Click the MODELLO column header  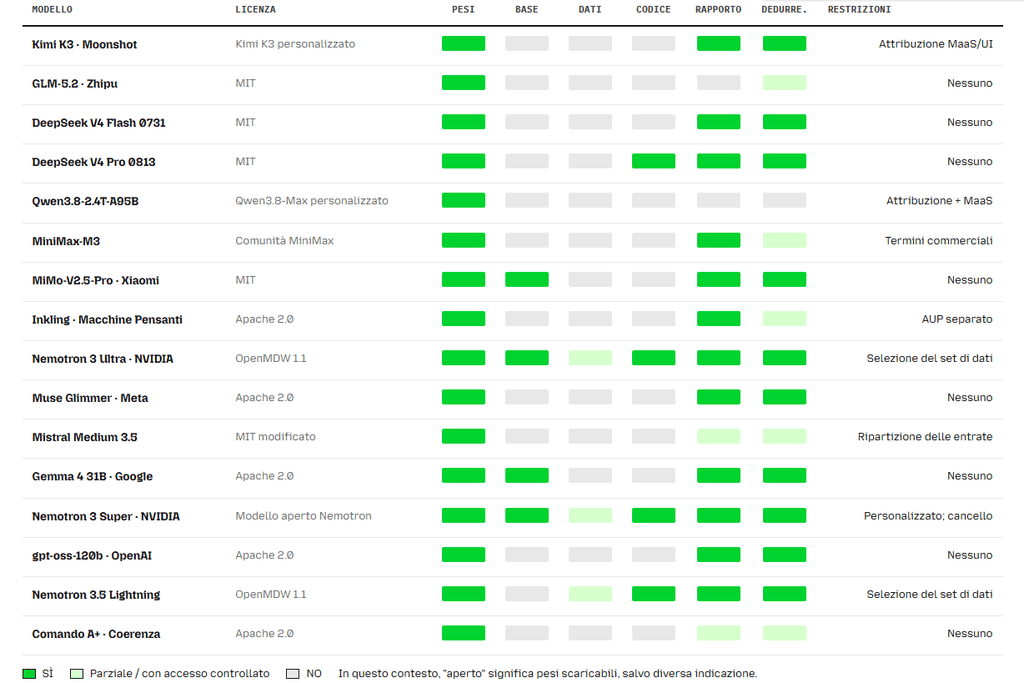(x=52, y=10)
